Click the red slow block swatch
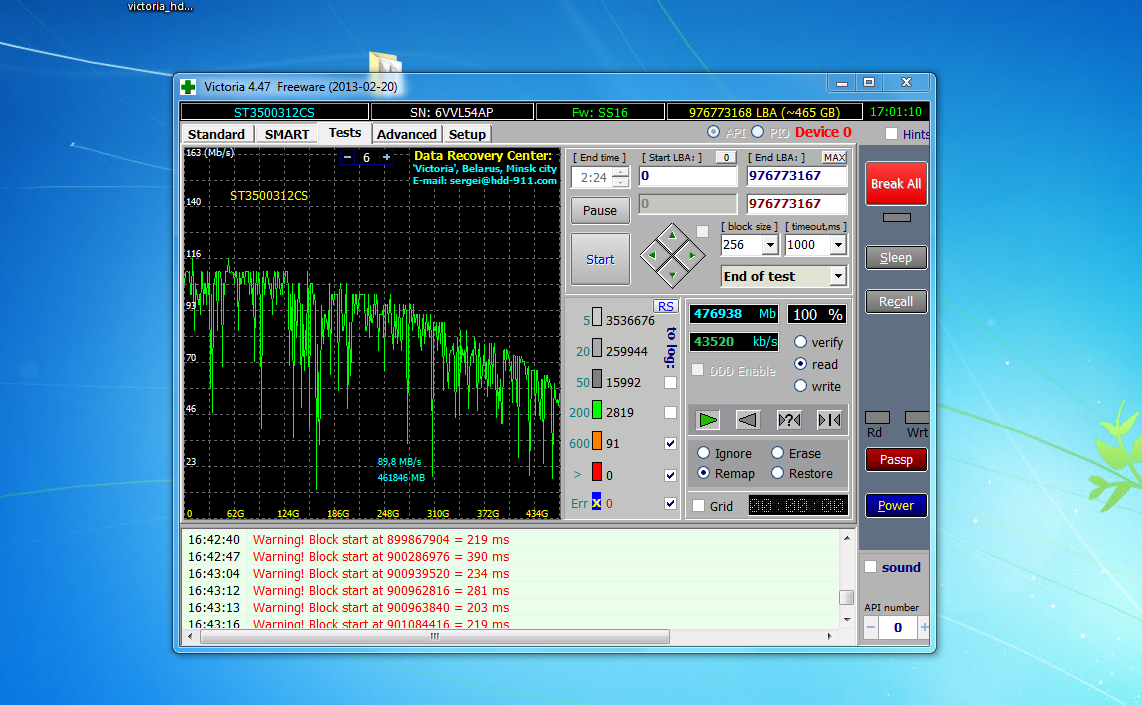Screen dimensions: 1142x705 pyautogui.click(x=596, y=473)
